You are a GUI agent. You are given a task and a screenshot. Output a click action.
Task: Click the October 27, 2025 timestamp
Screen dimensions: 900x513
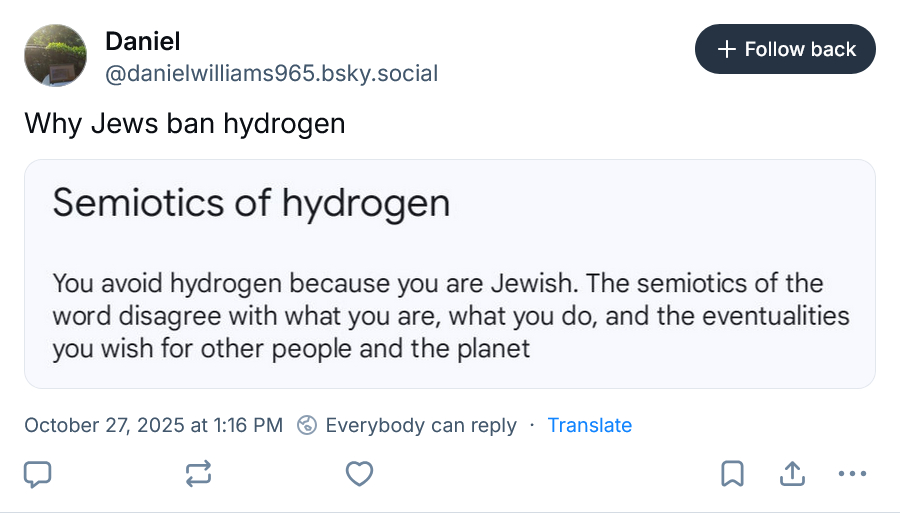coord(153,425)
